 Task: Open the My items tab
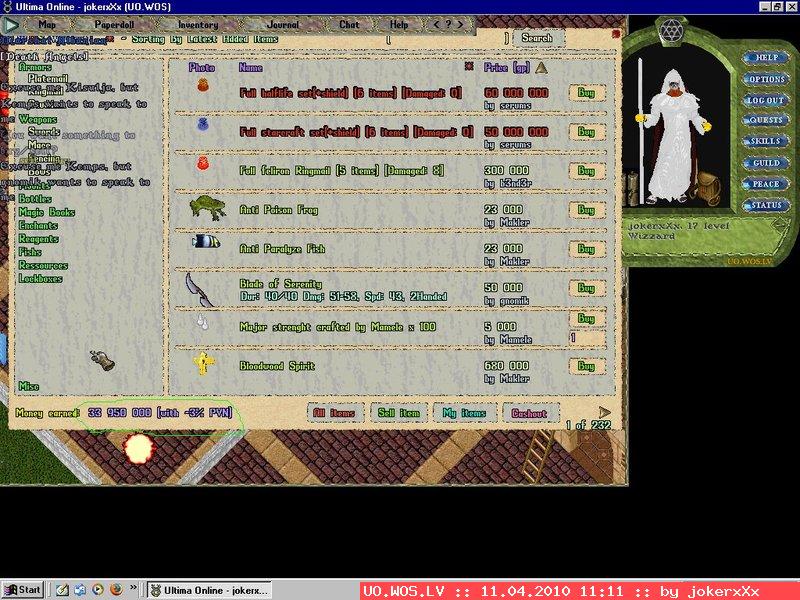[464, 413]
